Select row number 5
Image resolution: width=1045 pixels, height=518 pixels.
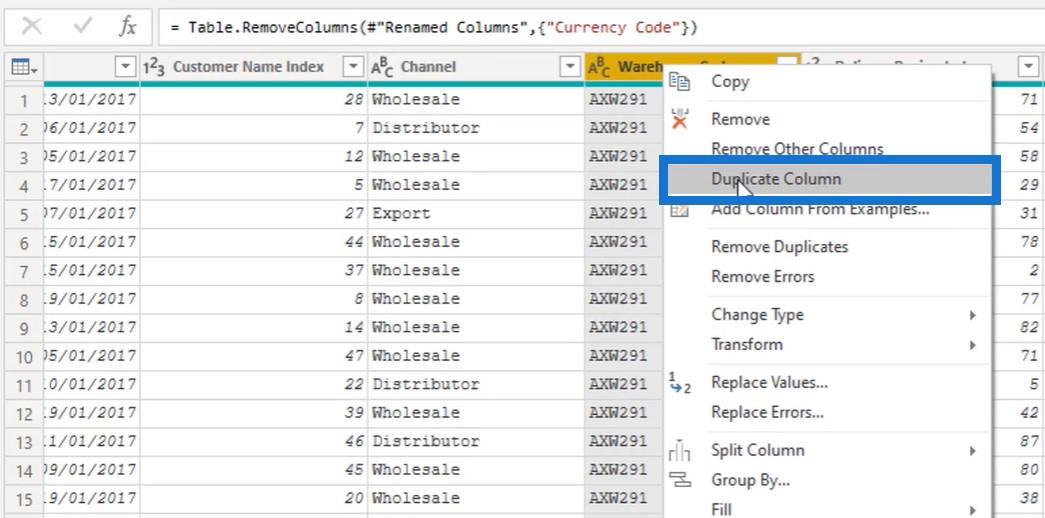(x=24, y=215)
